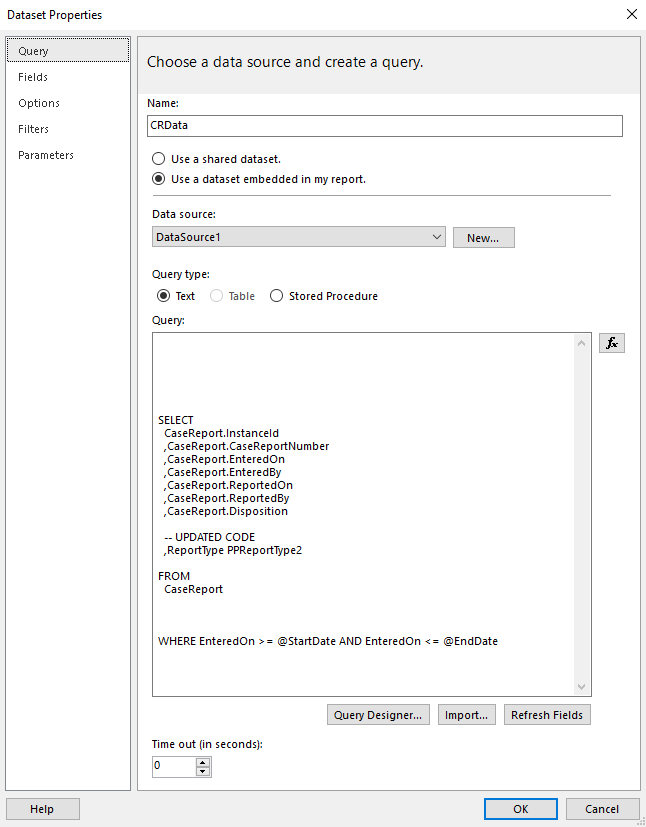Select 'Use a shared dataset' option

point(159,159)
